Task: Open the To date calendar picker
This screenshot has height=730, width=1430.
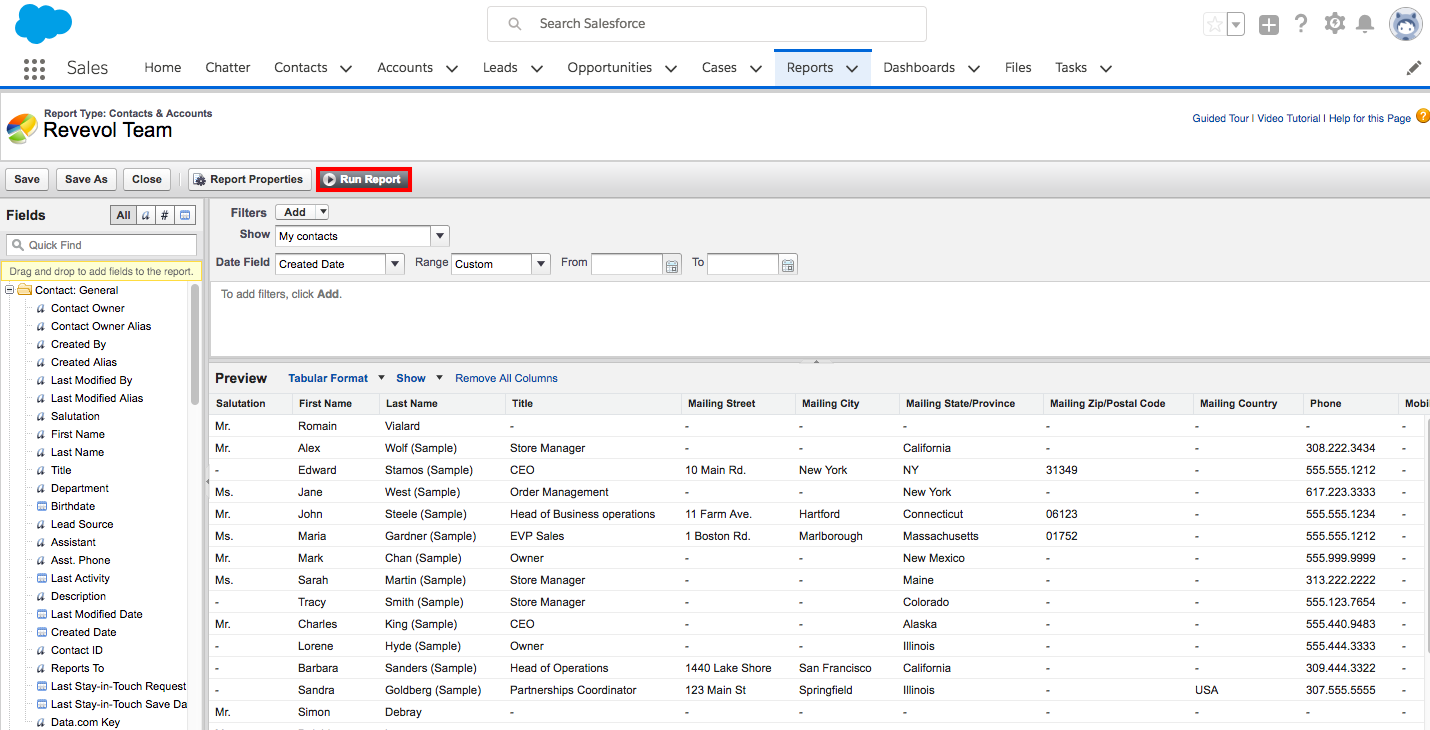Action: coord(788,265)
